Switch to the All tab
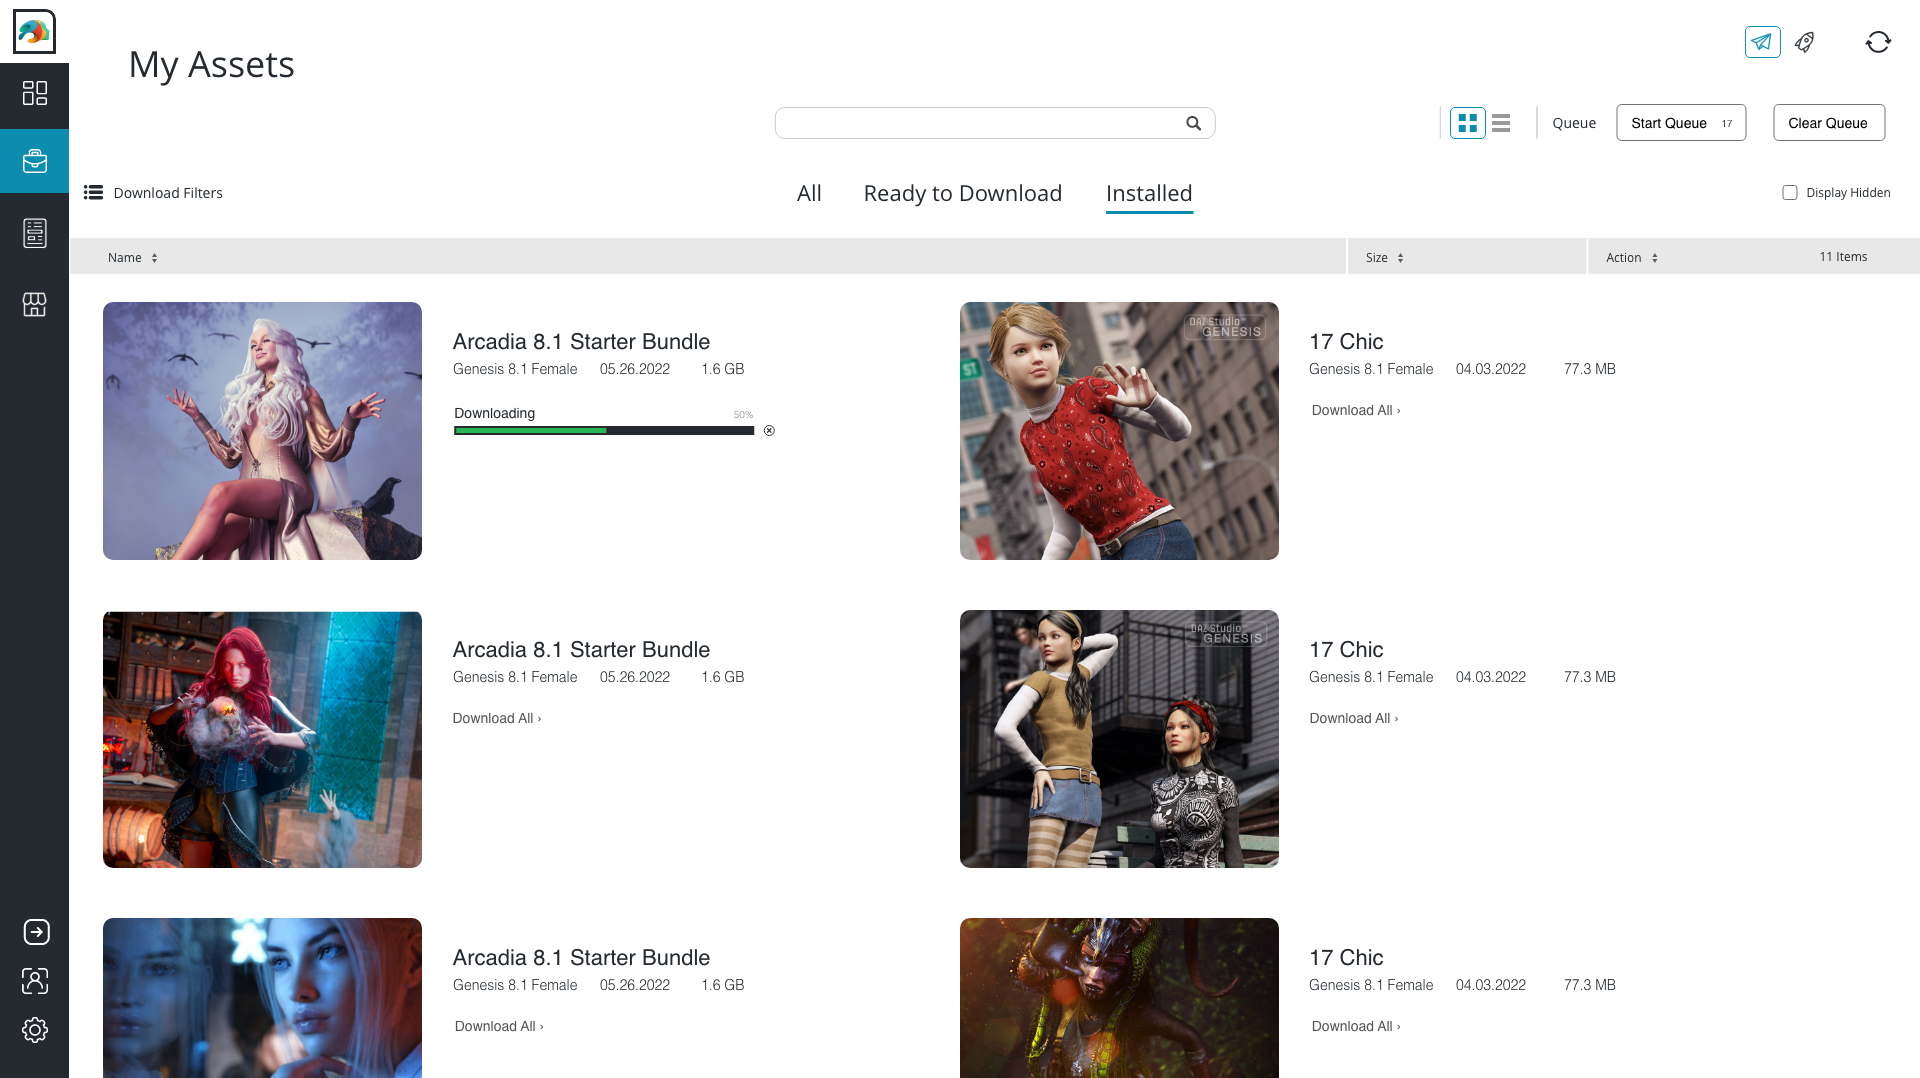This screenshot has width=1920, height=1078. tap(809, 193)
